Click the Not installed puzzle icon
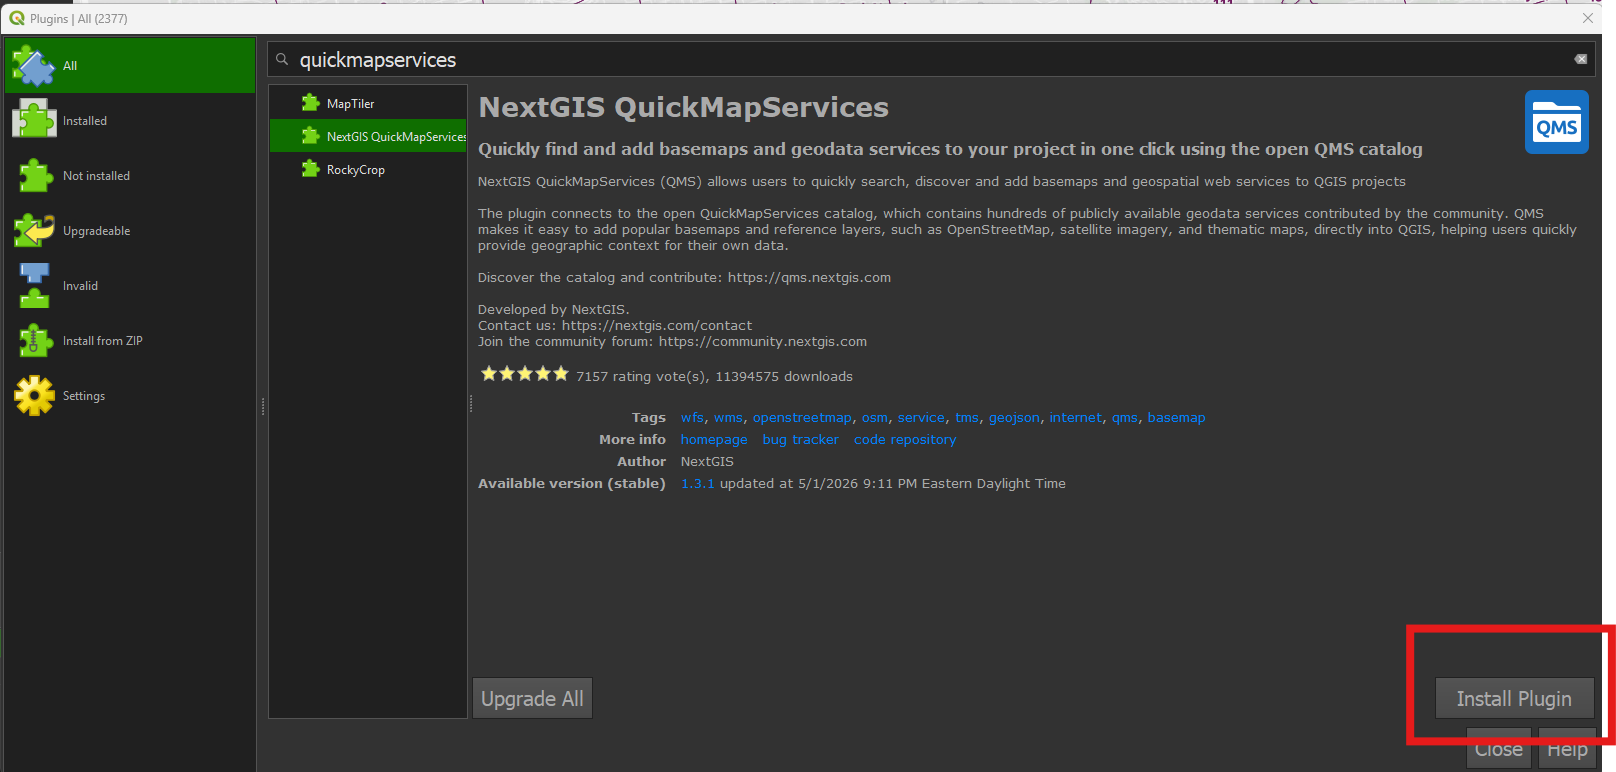 34,176
